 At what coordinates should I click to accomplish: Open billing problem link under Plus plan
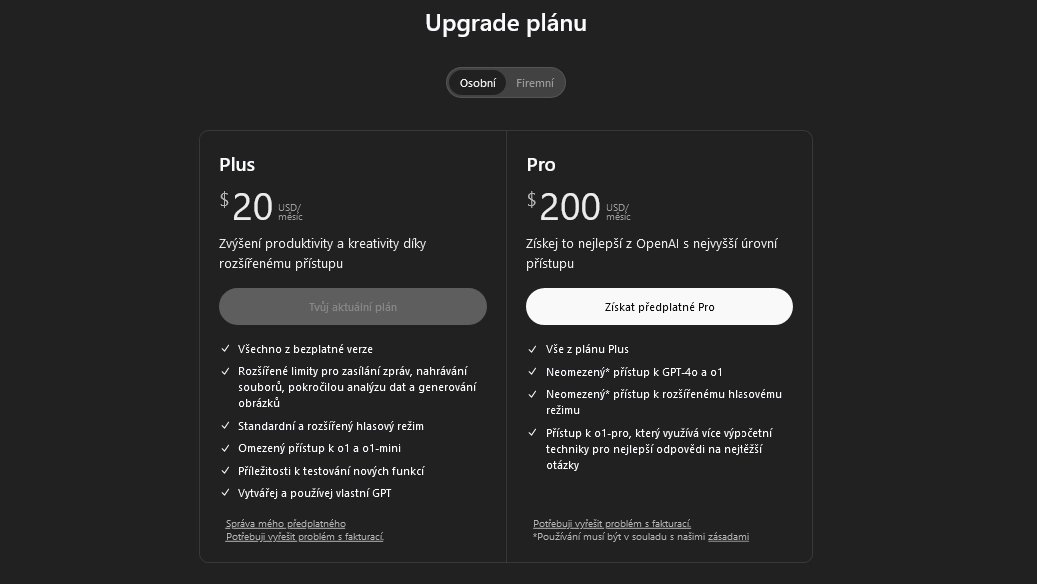pyautogui.click(x=304, y=537)
